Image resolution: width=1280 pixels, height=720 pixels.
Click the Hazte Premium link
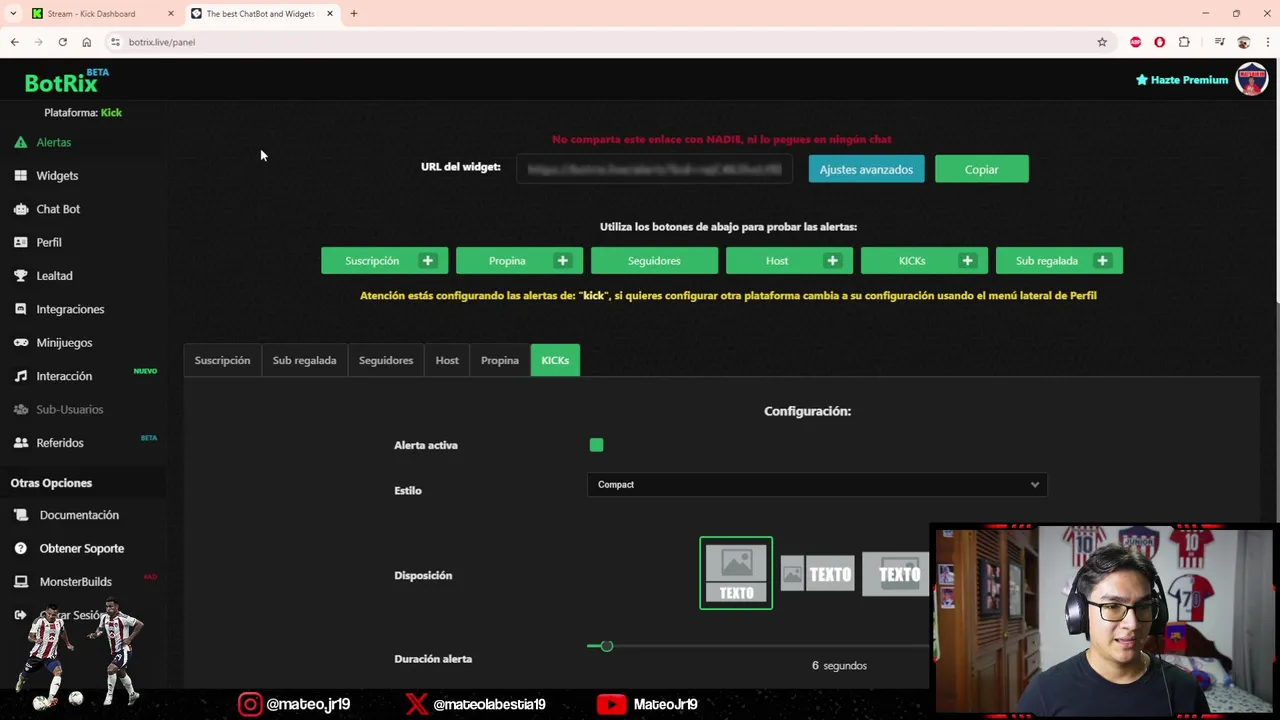pos(1182,80)
